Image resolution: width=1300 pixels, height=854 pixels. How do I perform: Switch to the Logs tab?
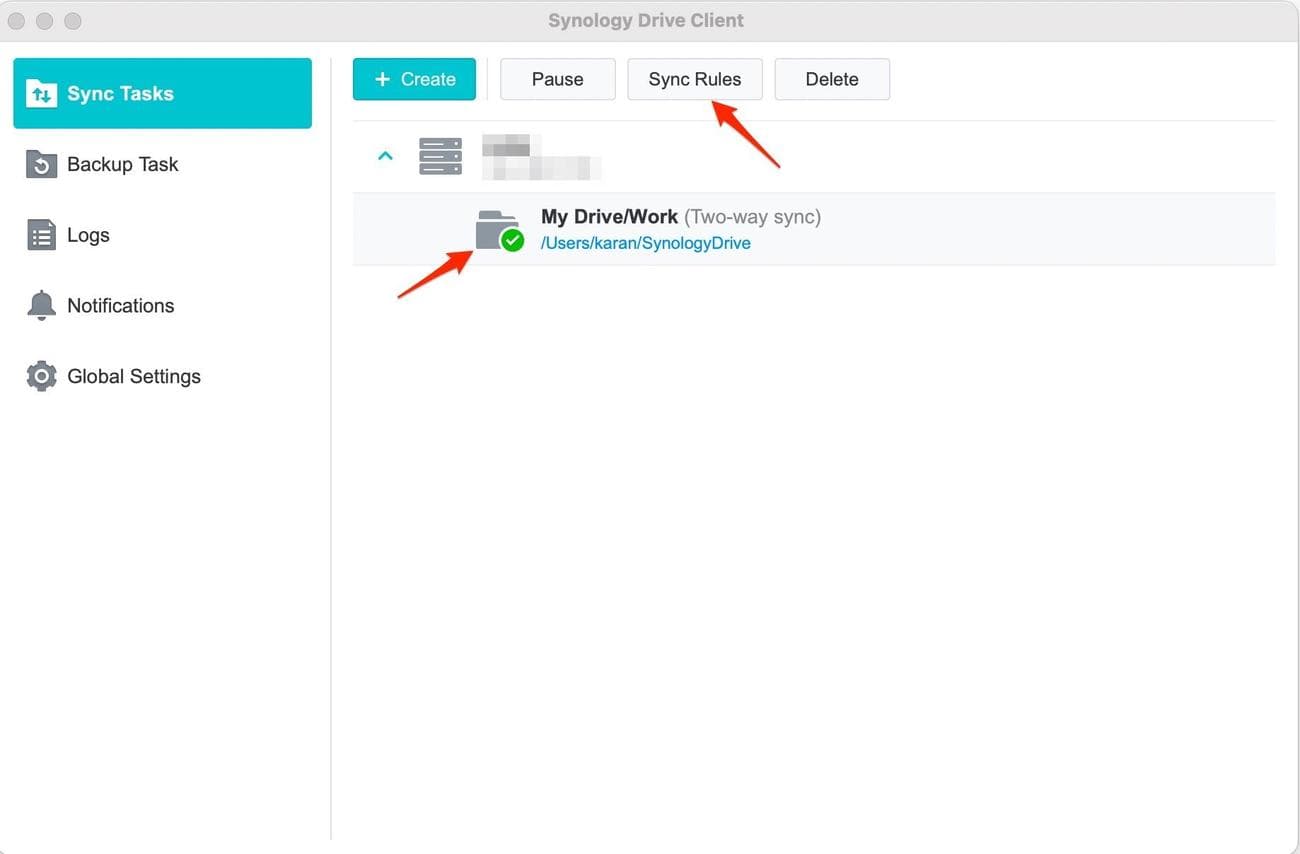click(88, 235)
